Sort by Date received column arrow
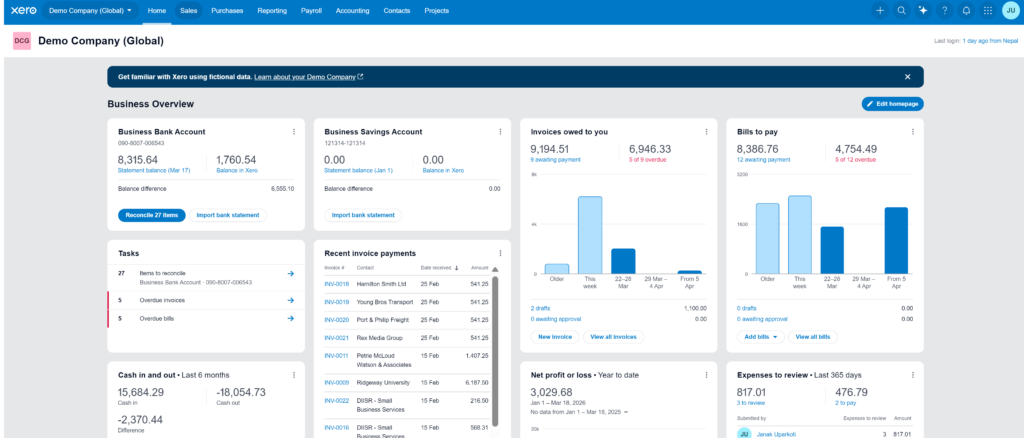 coord(458,268)
